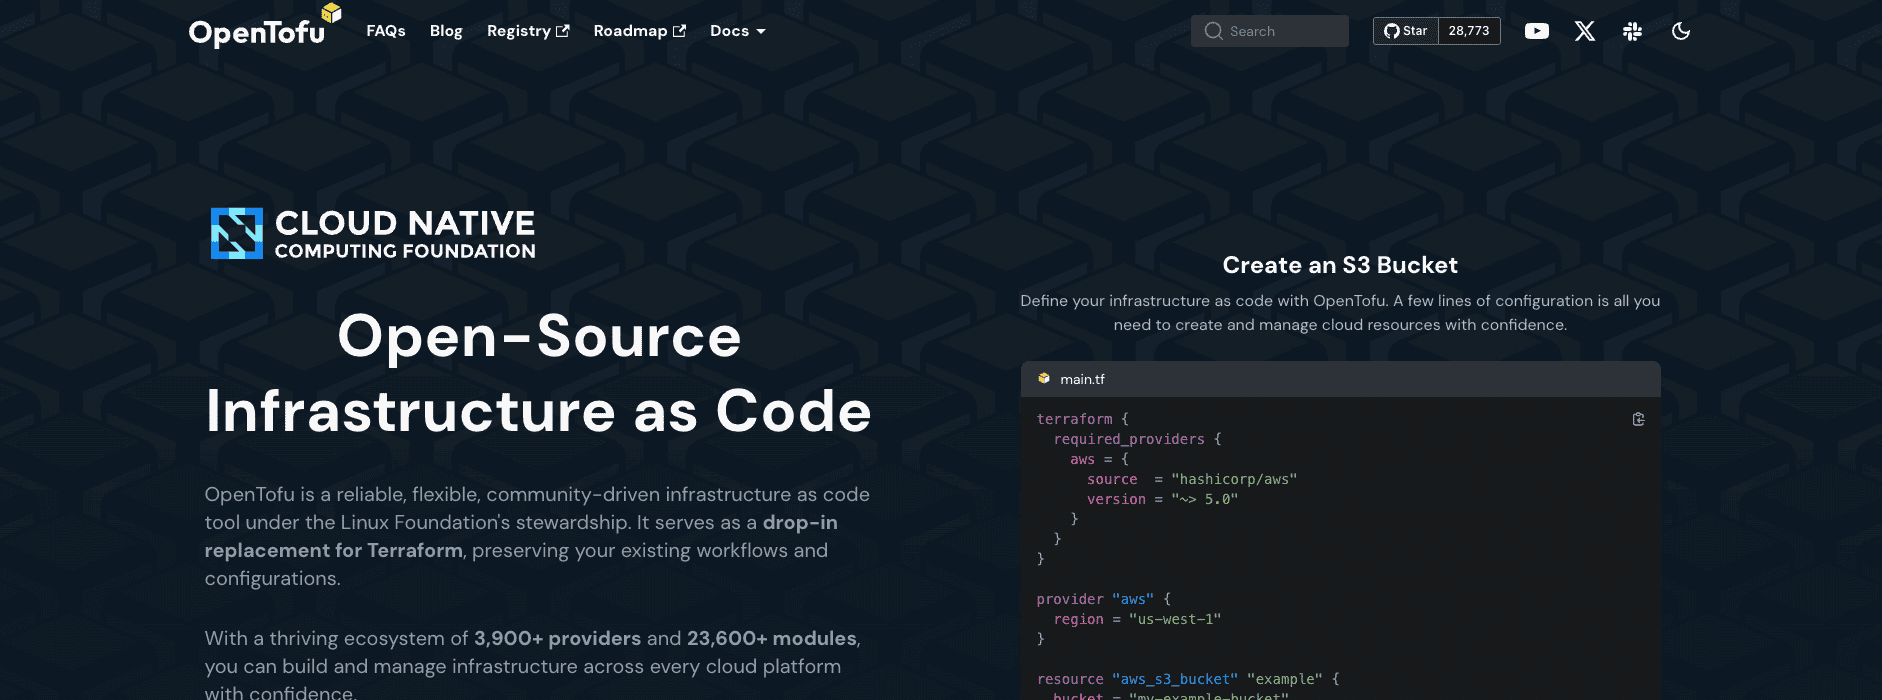Click the Cloud Native Computing Foundation logo
Screen dimensions: 1882x700
click(373, 233)
